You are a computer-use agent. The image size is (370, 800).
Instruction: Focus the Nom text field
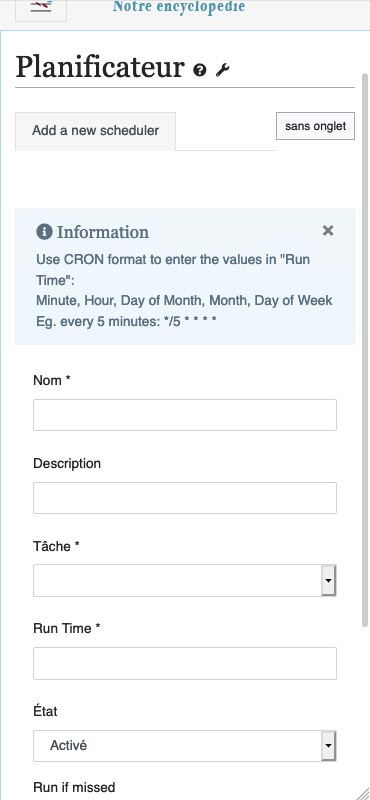pos(185,415)
